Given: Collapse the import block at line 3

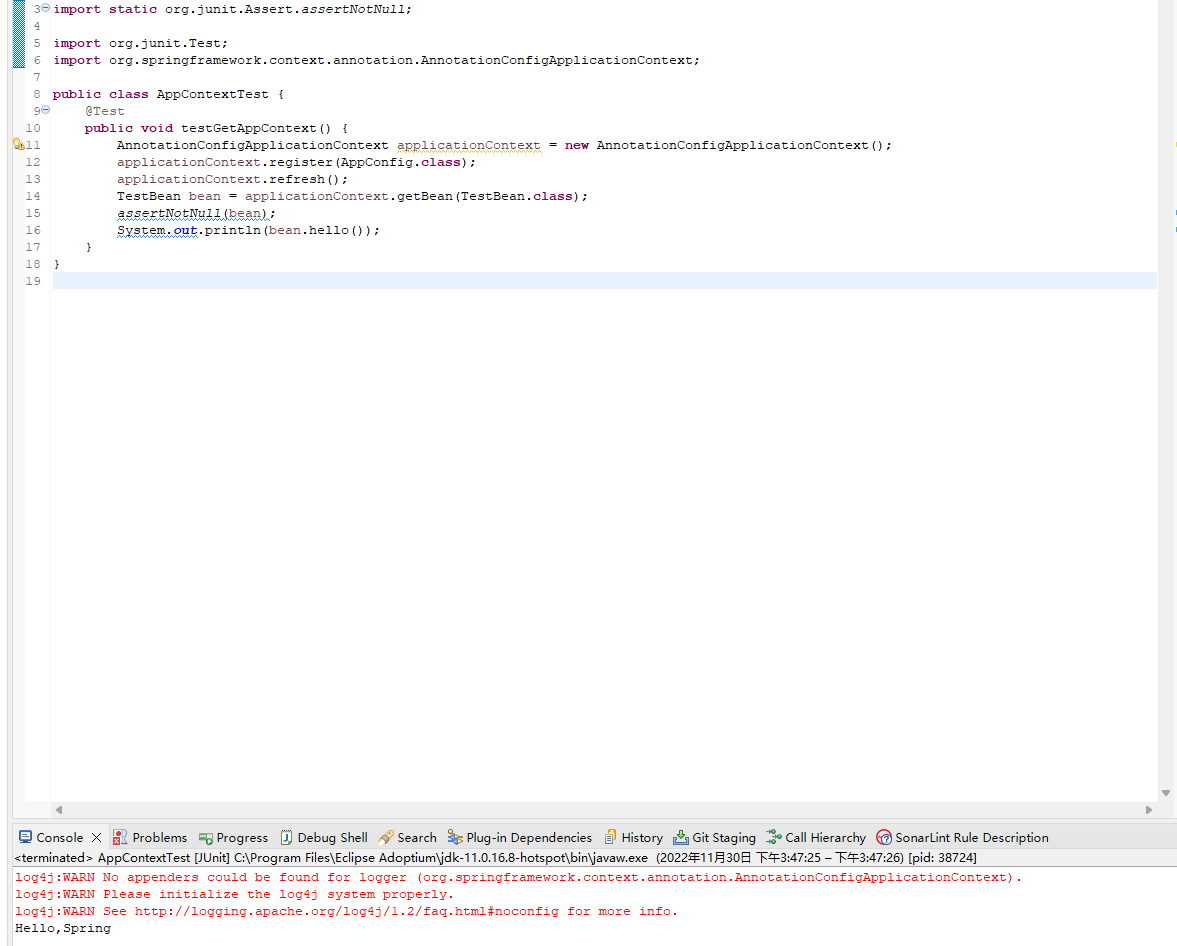Looking at the screenshot, I should pyautogui.click(x=46, y=8).
